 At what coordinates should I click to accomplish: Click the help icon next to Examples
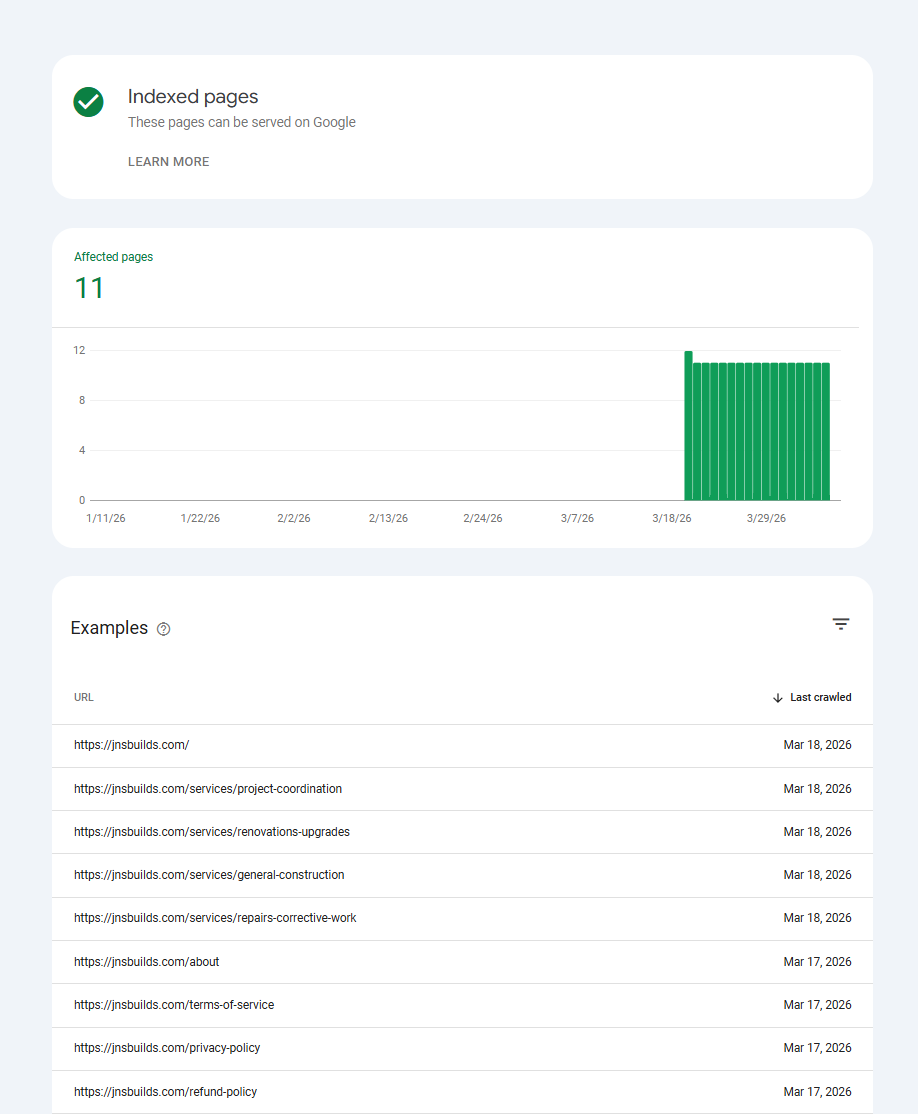[x=163, y=628]
